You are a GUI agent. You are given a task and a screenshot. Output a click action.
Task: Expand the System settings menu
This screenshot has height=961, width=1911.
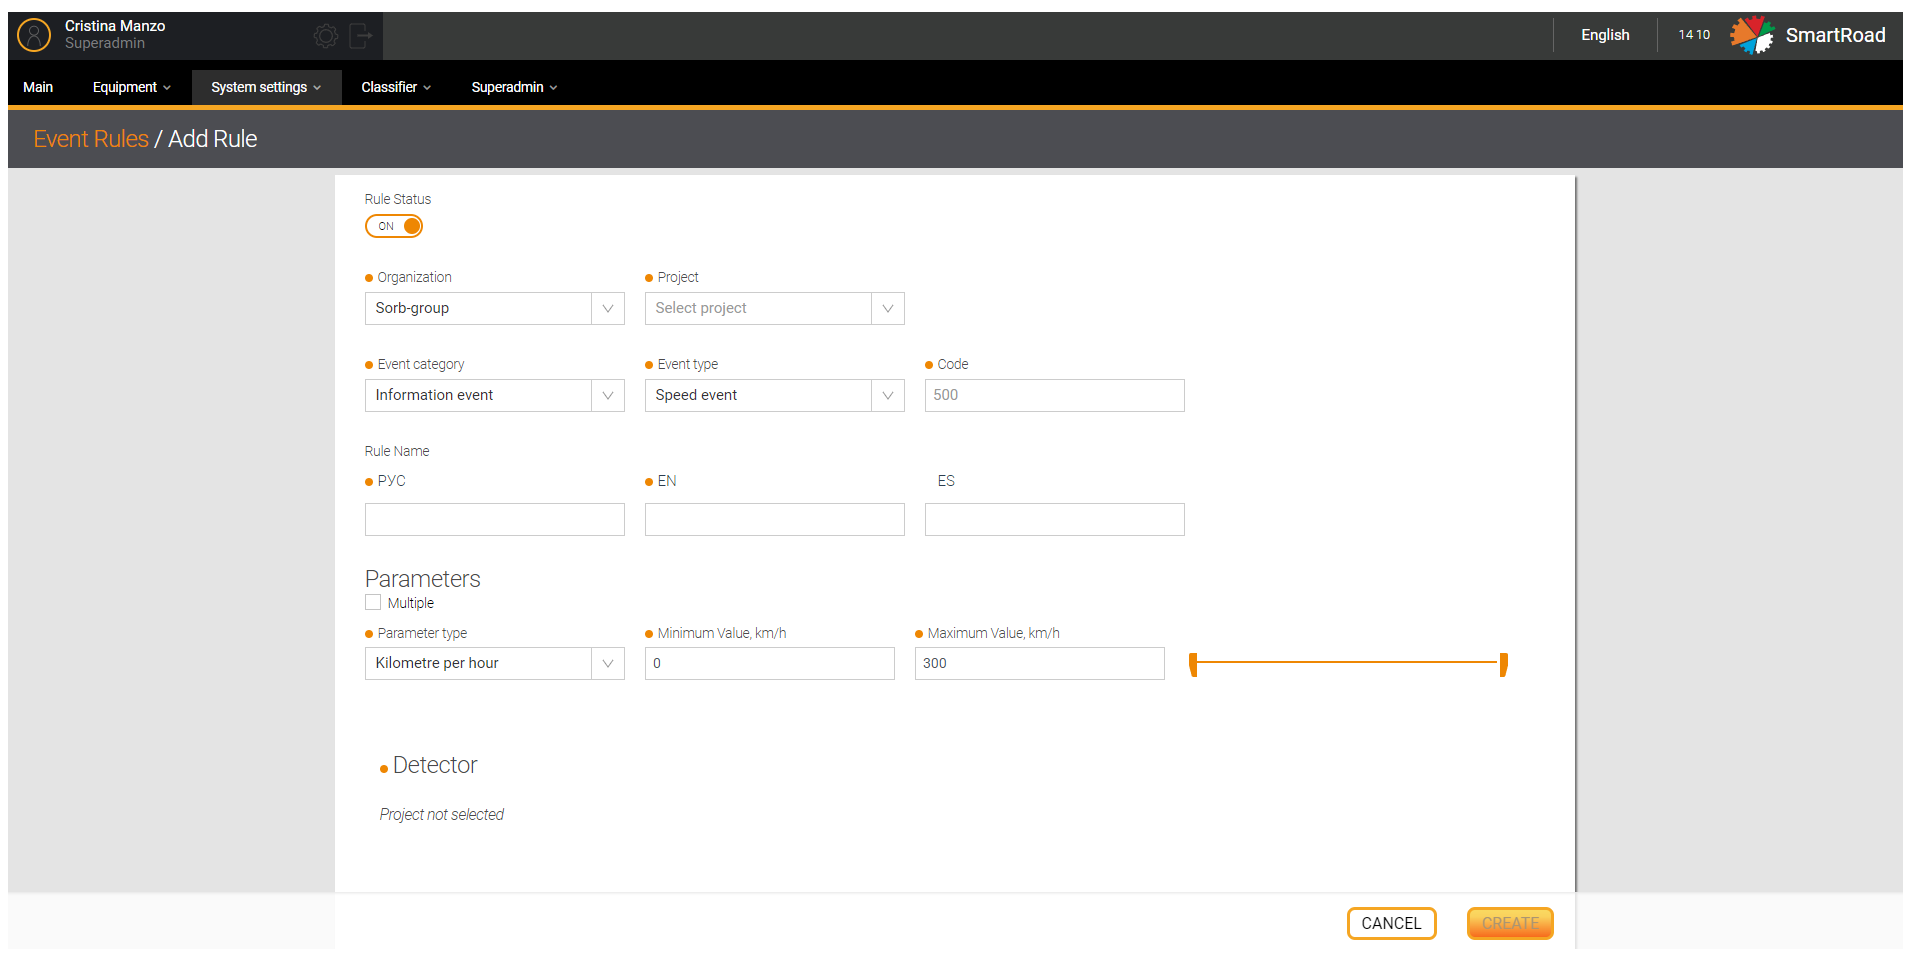tap(266, 87)
